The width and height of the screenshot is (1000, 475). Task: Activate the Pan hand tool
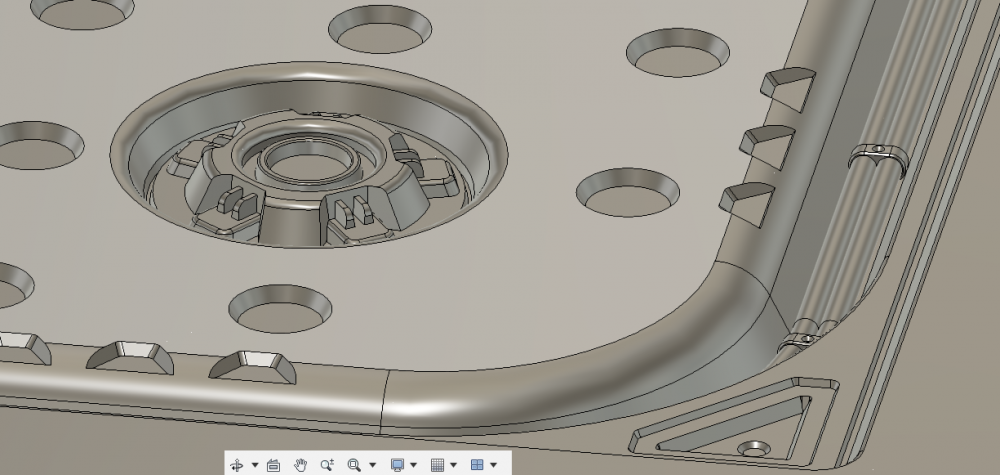pos(301,465)
